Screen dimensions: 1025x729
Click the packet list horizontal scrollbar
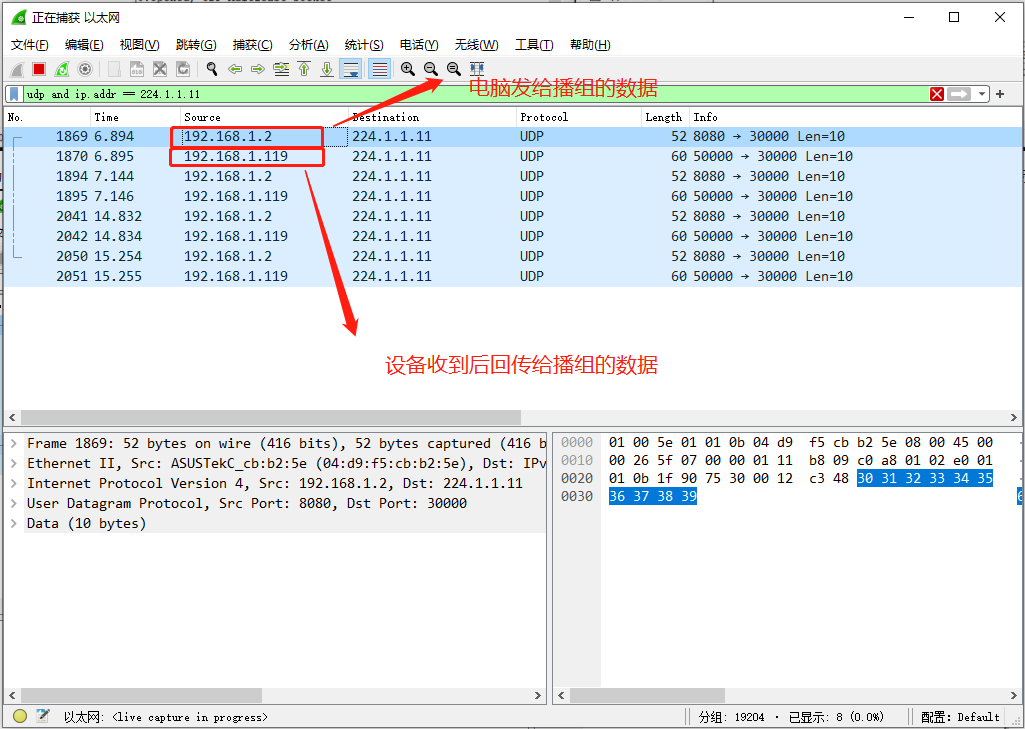pyautogui.click(x=271, y=417)
